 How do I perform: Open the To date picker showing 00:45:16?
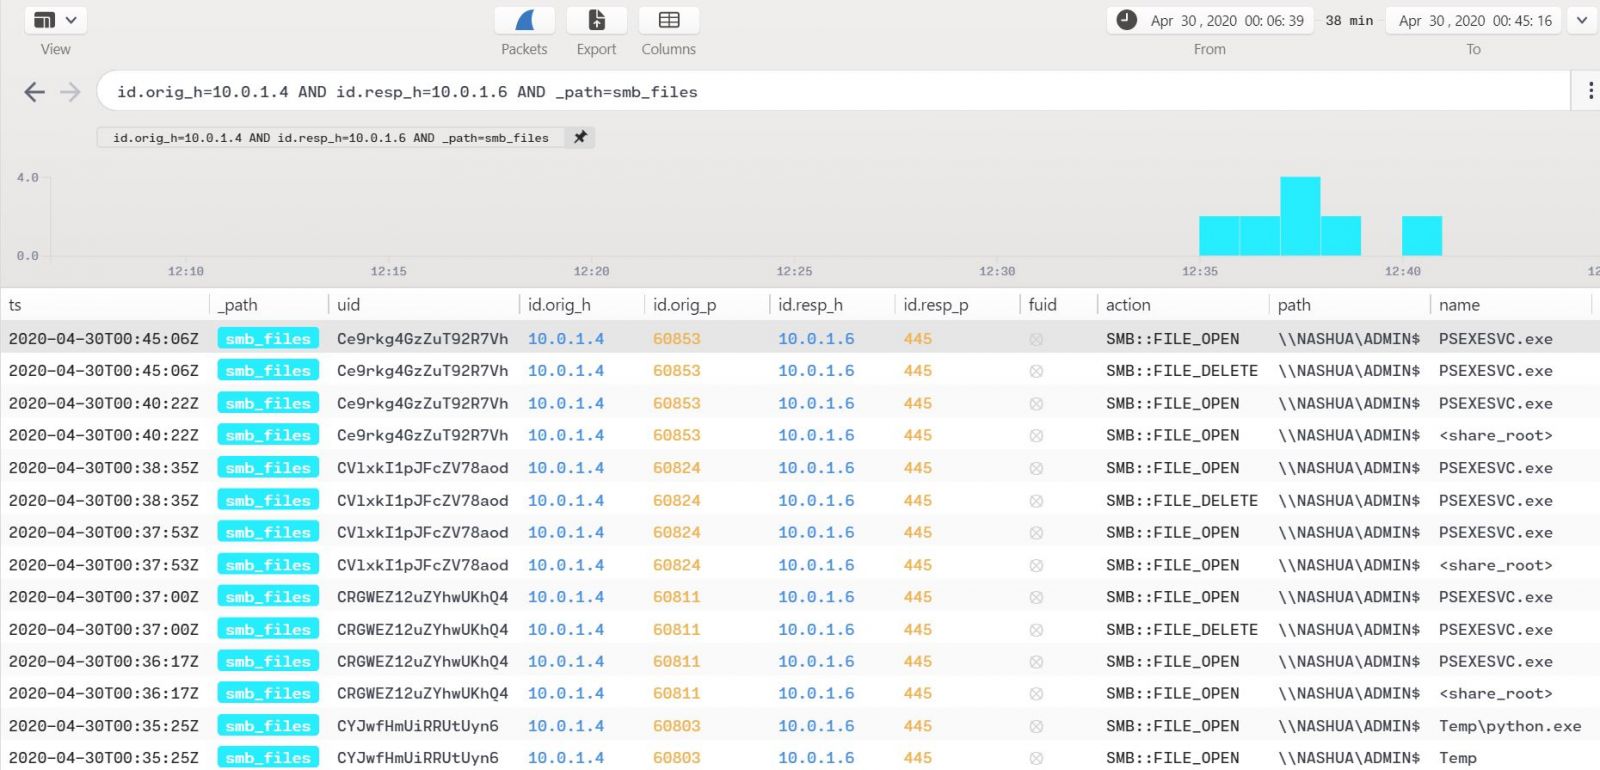pos(1474,21)
